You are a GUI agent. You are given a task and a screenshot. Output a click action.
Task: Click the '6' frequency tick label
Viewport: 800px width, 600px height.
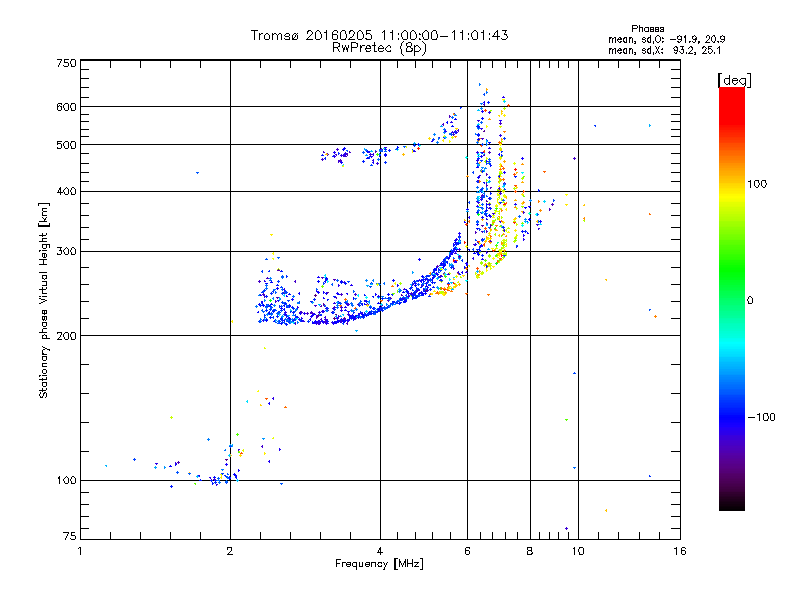tap(467, 551)
